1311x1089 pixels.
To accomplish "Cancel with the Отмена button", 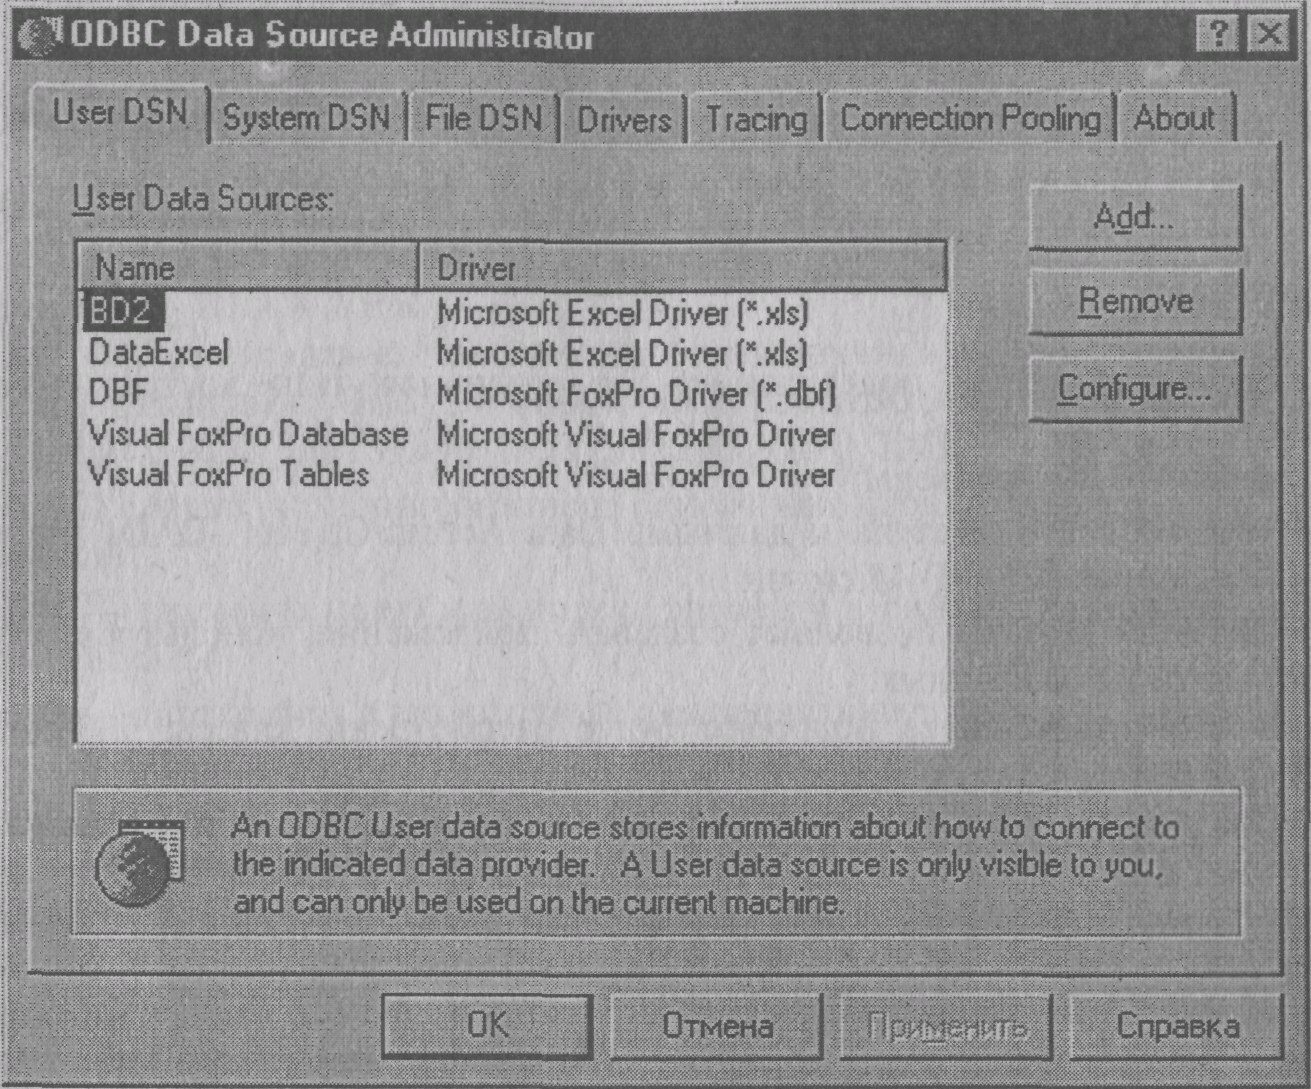I will click(717, 1026).
